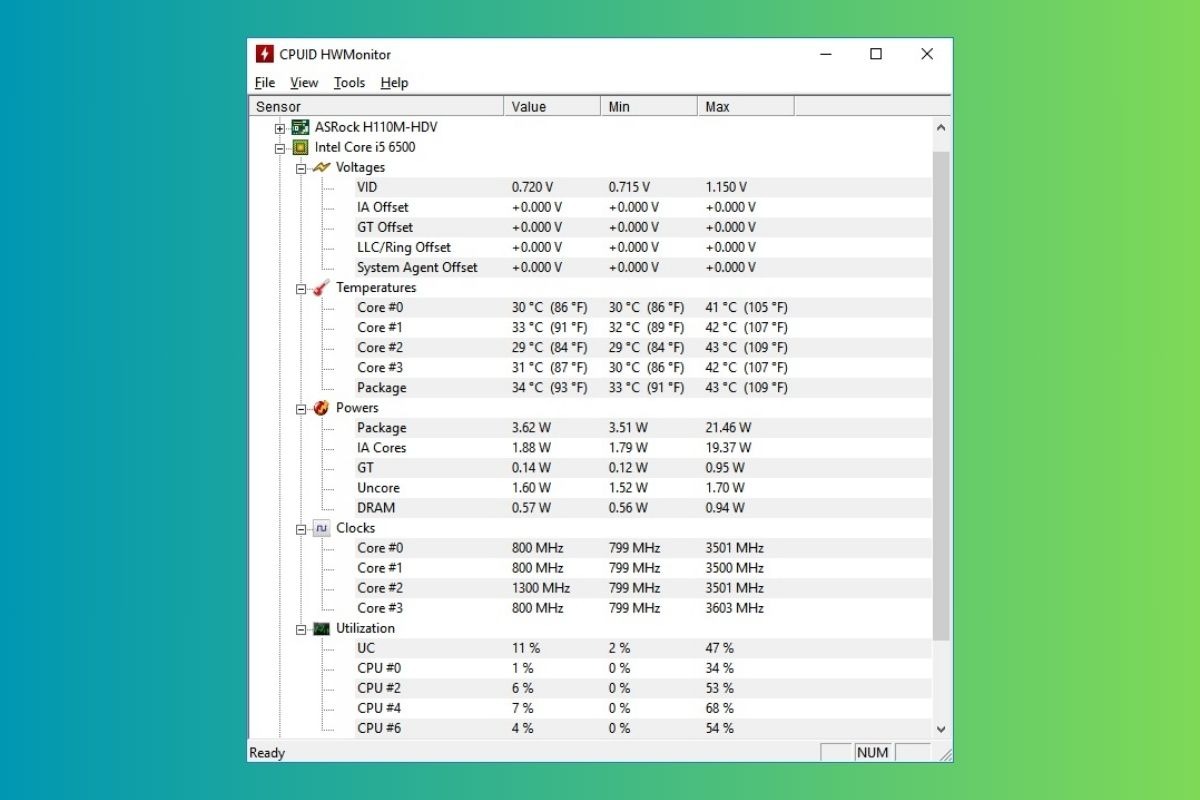Click the Min column header
This screenshot has width=1200, height=800.
649,106
